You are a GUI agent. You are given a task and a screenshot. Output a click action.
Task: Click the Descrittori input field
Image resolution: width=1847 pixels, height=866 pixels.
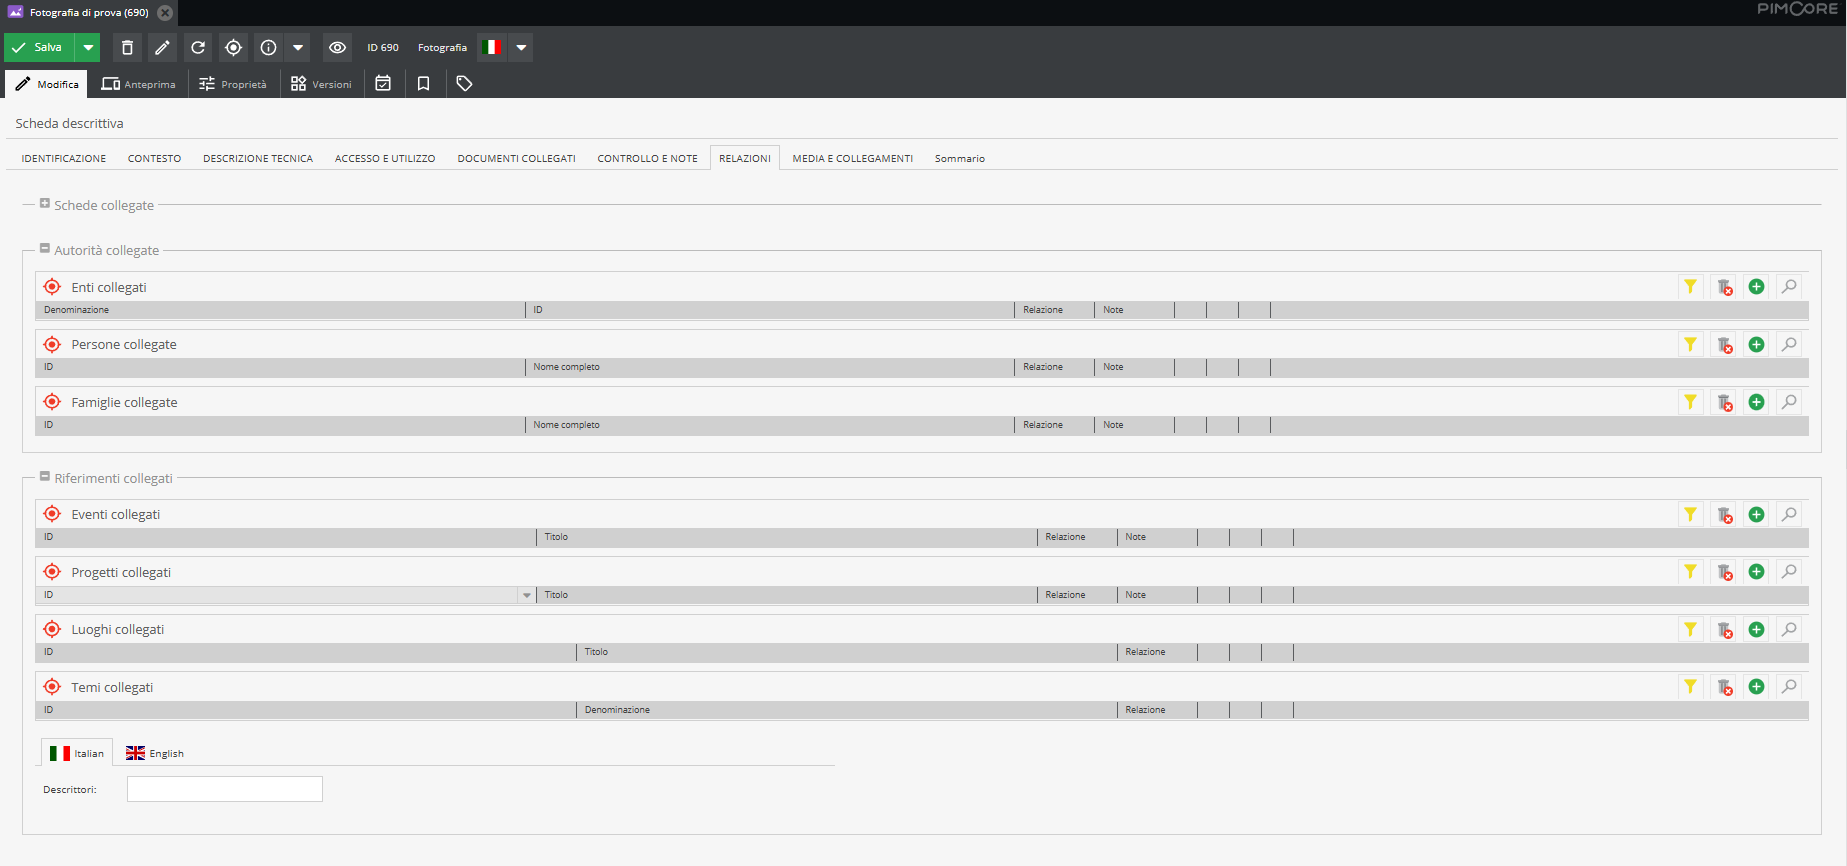[225, 790]
